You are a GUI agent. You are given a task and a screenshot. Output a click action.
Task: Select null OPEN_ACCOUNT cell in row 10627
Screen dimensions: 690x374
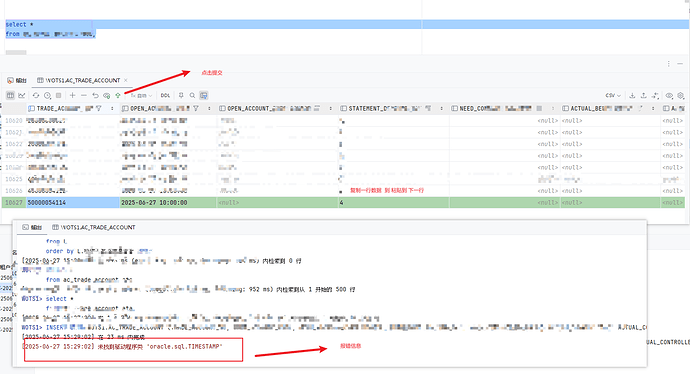277,202
